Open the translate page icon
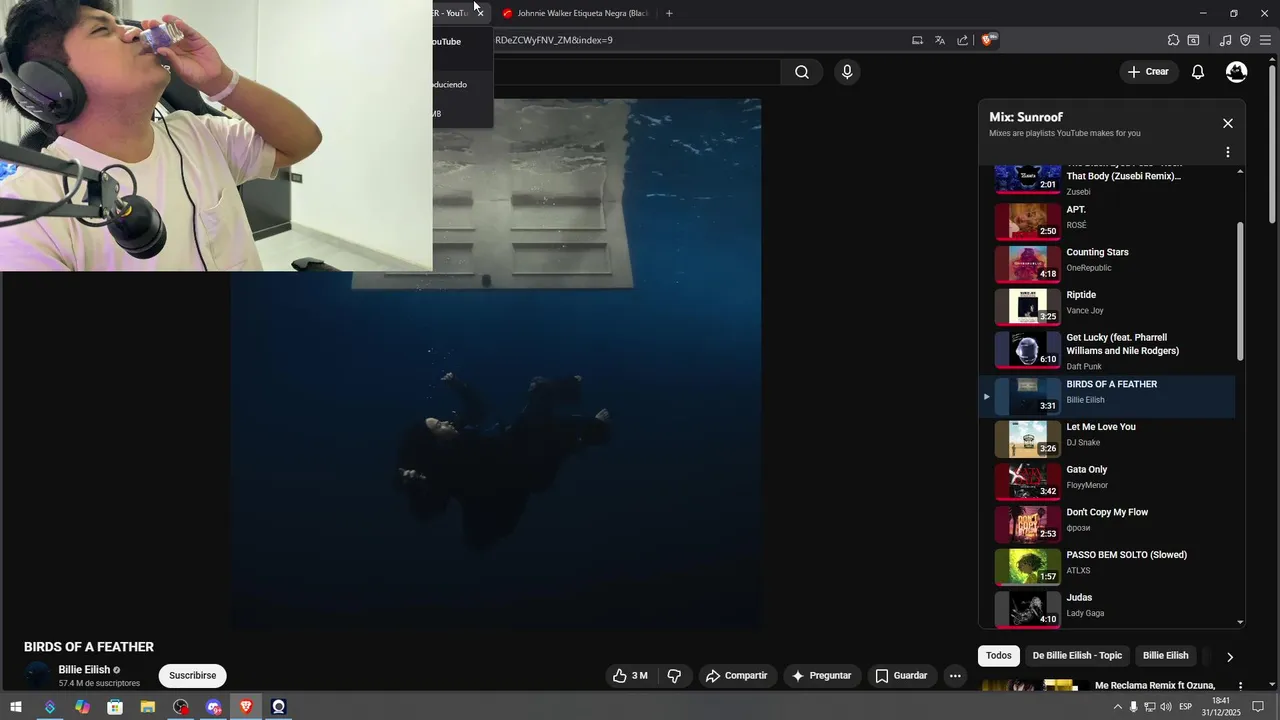Image resolution: width=1280 pixels, height=720 pixels. 940,40
